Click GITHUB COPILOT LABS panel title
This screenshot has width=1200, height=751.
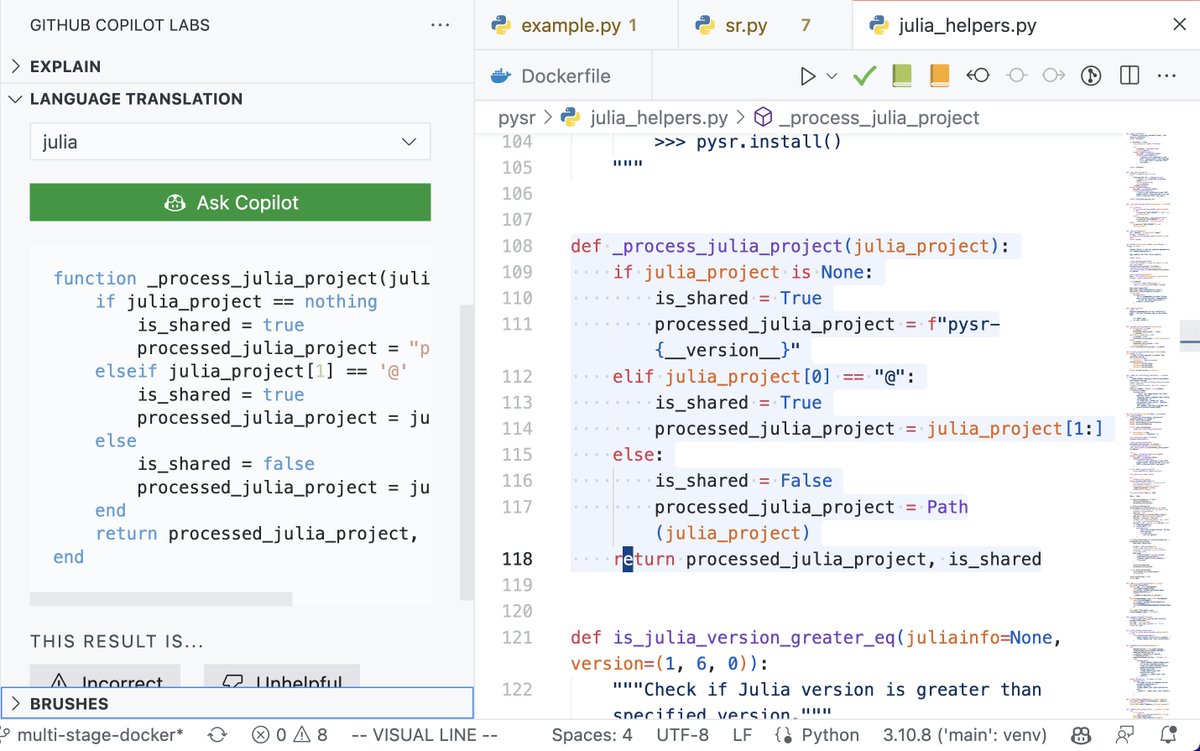tap(120, 25)
